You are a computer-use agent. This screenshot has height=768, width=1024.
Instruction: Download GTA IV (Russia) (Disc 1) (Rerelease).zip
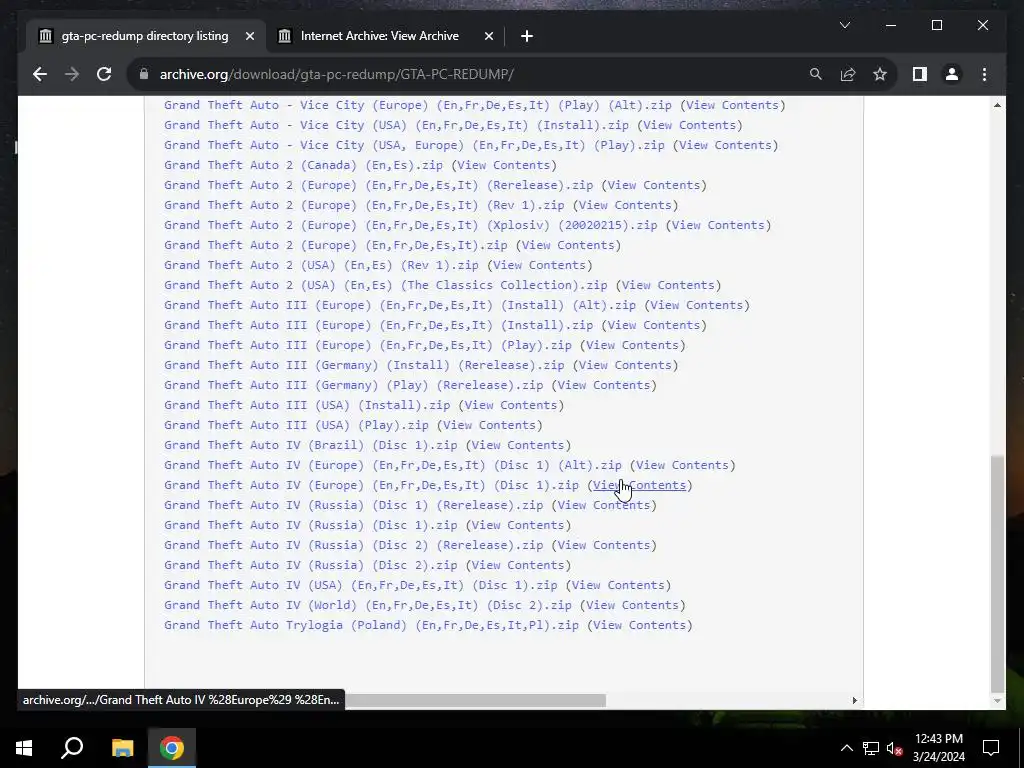pos(353,505)
